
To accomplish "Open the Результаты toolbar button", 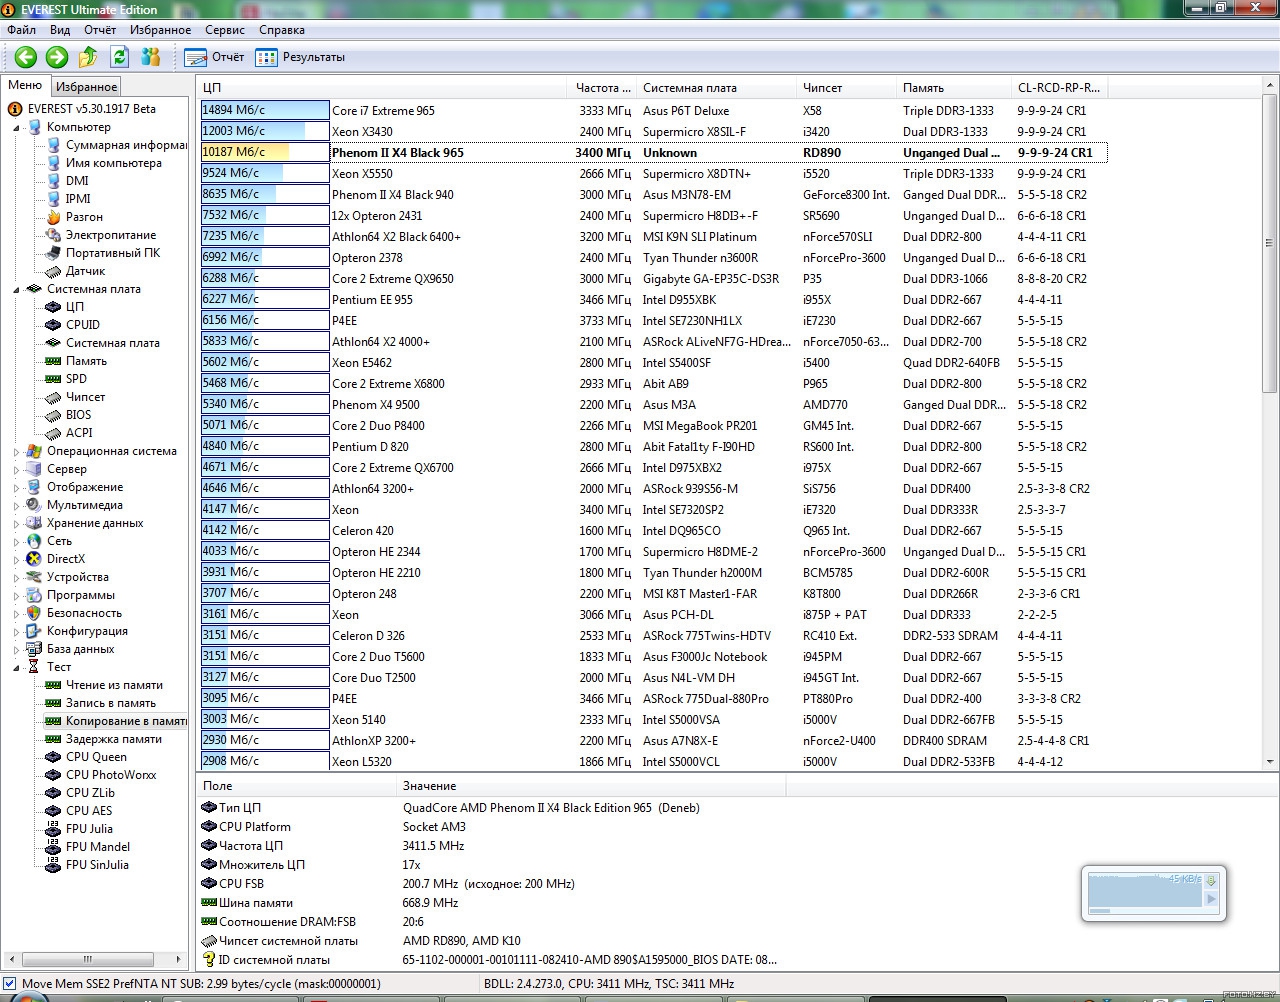I will pos(300,57).
